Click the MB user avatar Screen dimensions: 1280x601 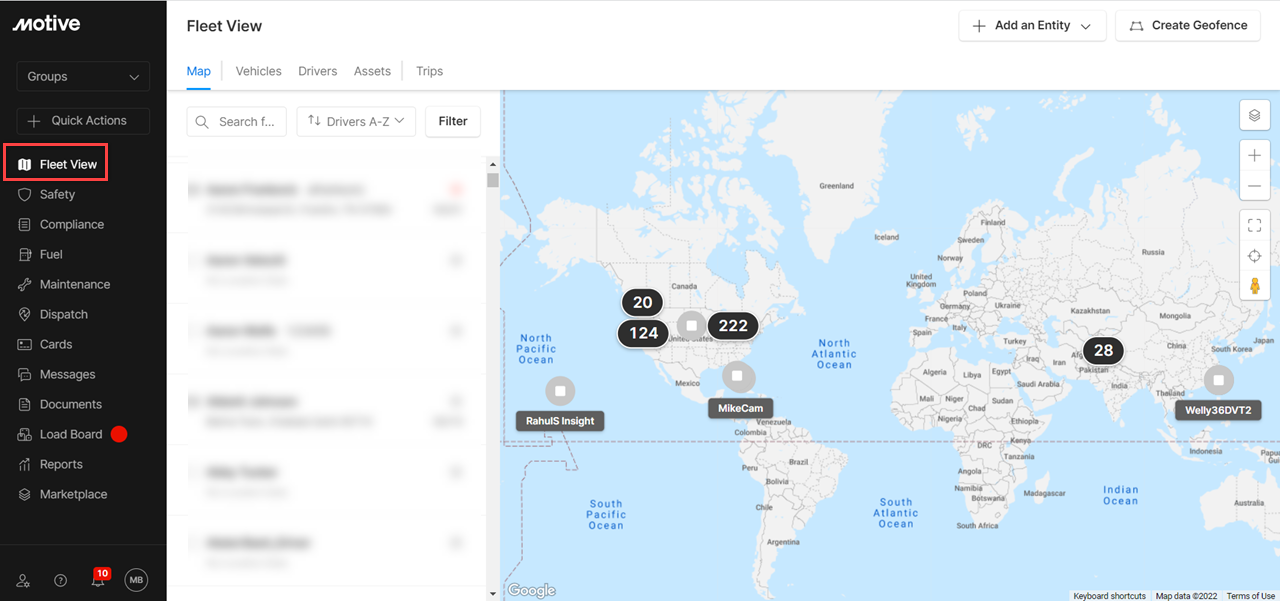coord(136,580)
